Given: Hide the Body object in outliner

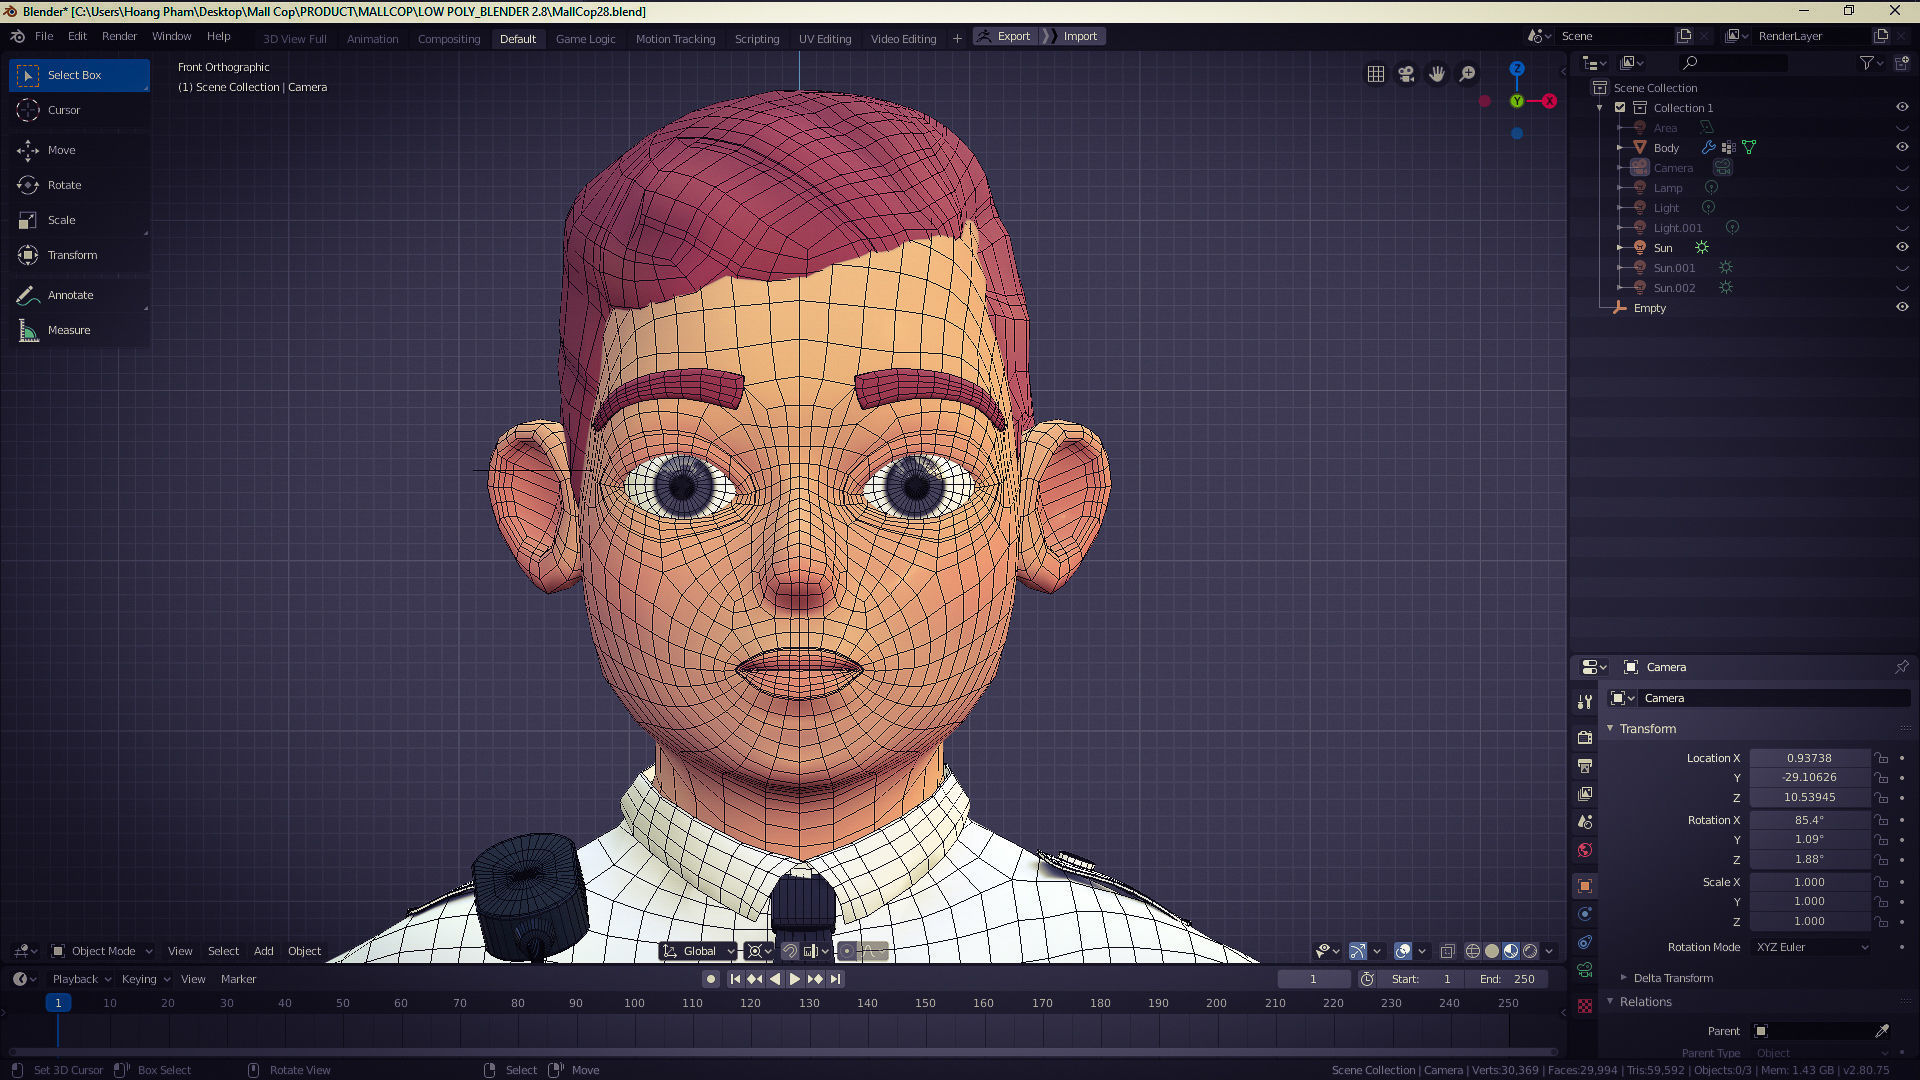Looking at the screenshot, I should 1902,147.
